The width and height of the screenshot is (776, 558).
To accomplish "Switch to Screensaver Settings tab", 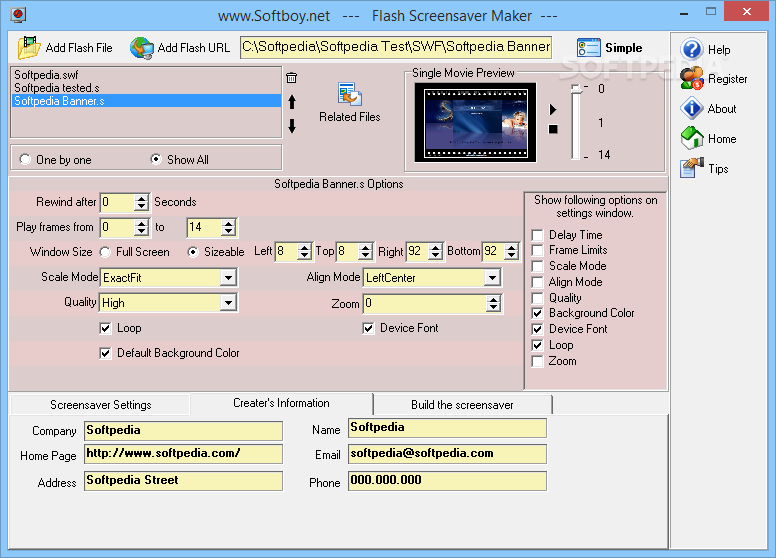I will 100,405.
